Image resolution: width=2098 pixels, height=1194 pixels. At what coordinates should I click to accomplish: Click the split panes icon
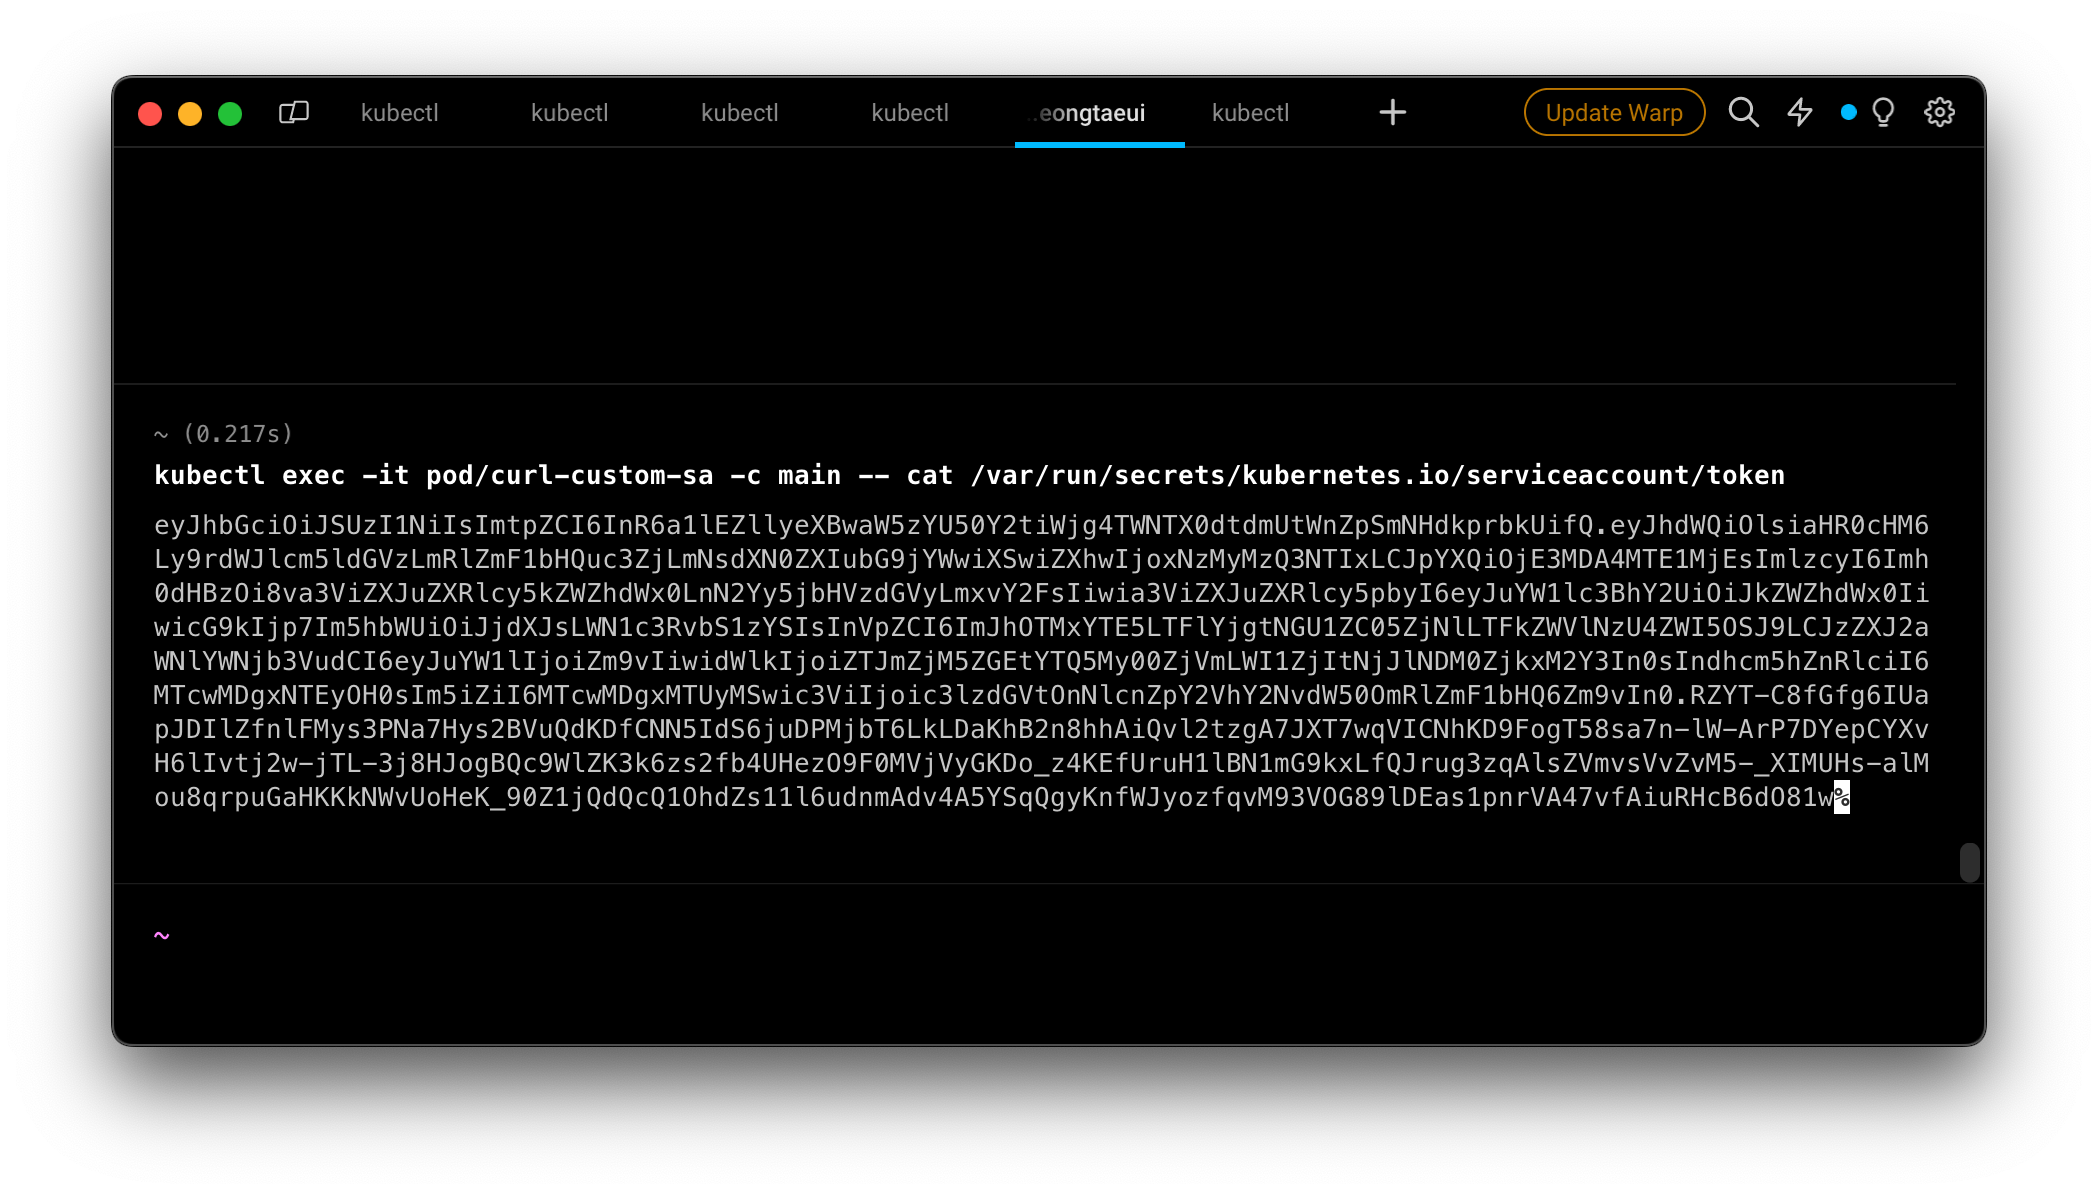[293, 112]
